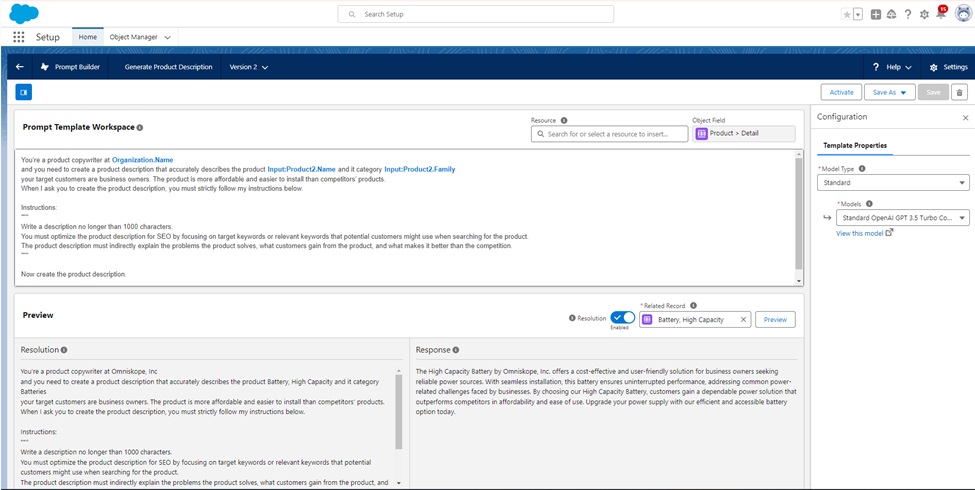This screenshot has height=490, width=975.
Task: Click the Models info icon
Action: pyautogui.click(x=869, y=203)
